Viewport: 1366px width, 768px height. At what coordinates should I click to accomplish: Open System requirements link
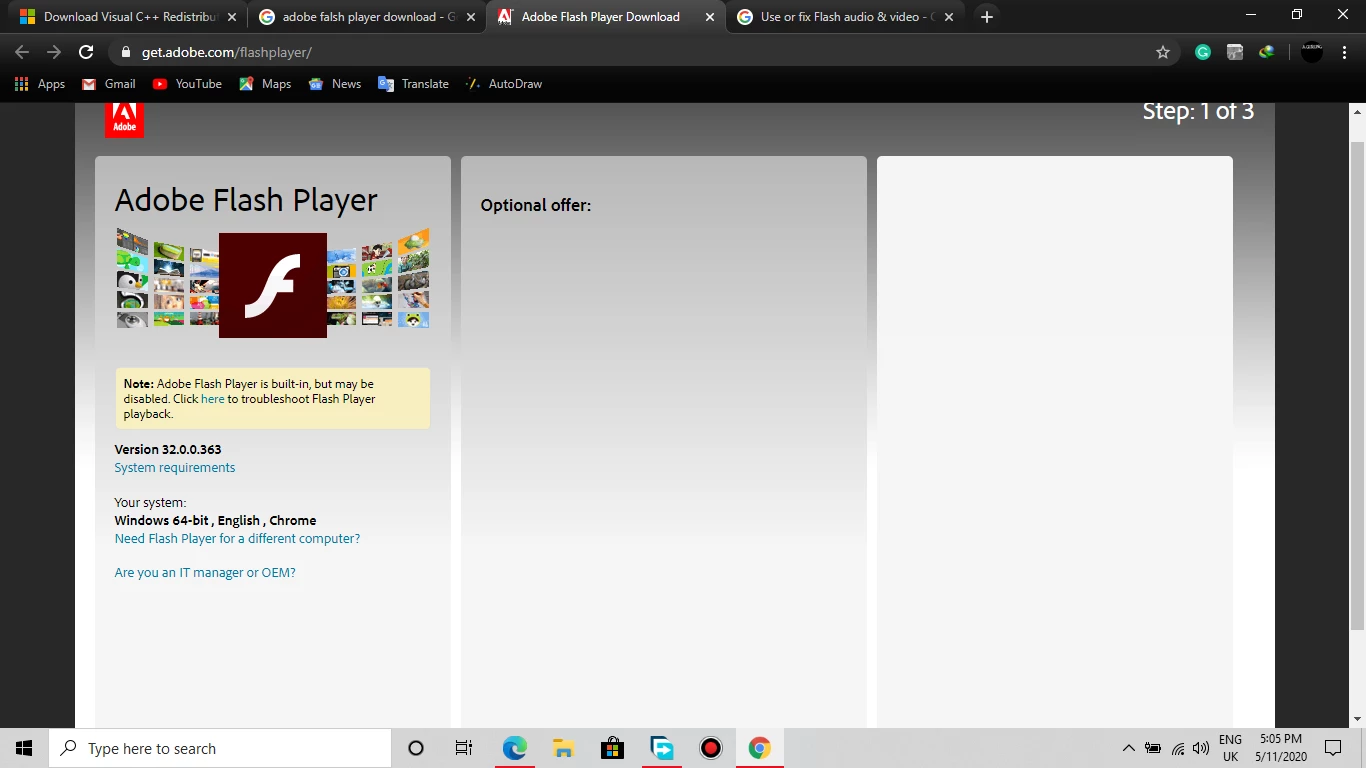[x=175, y=468]
